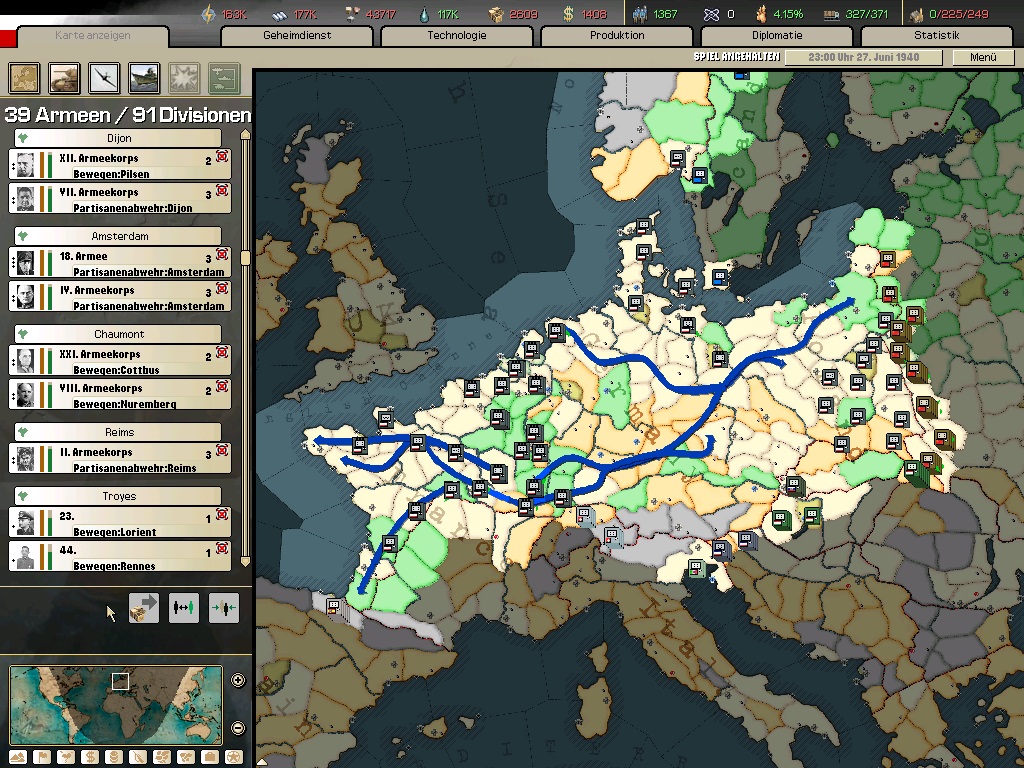The height and width of the screenshot is (768, 1024).
Task: Zoom in the map with plus button
Action: (238, 681)
